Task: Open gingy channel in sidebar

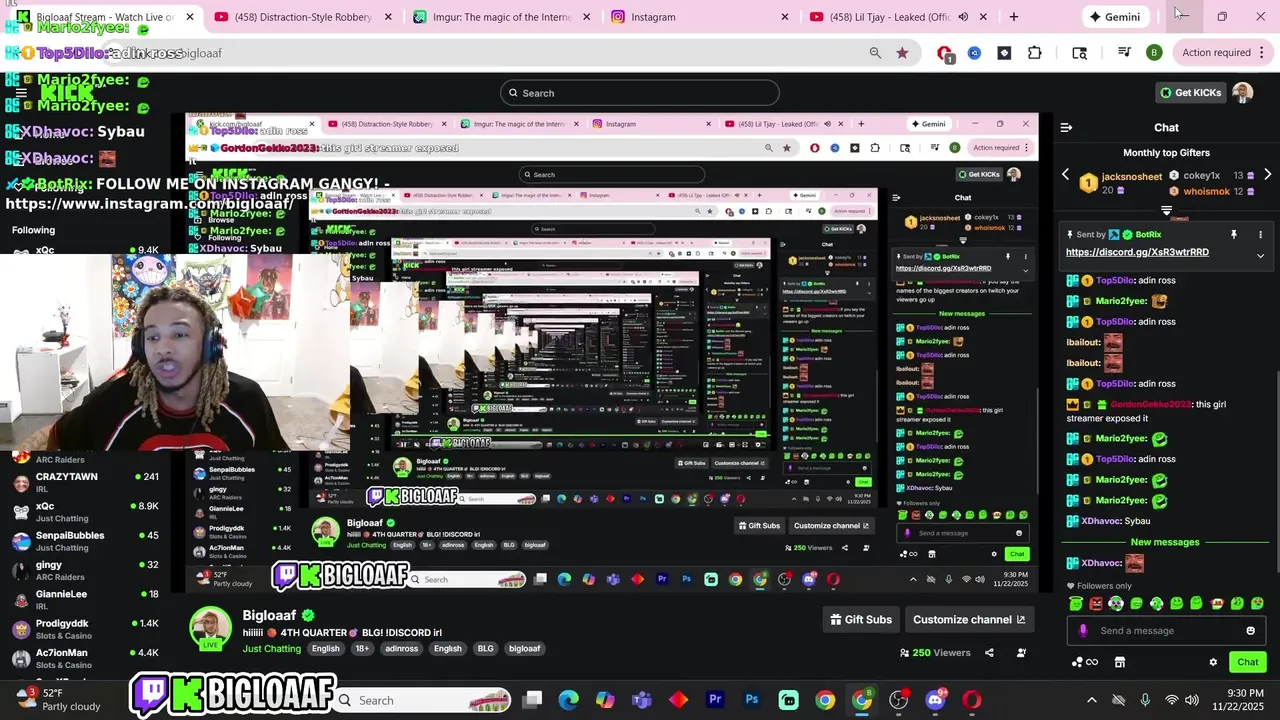Action: click(85, 570)
